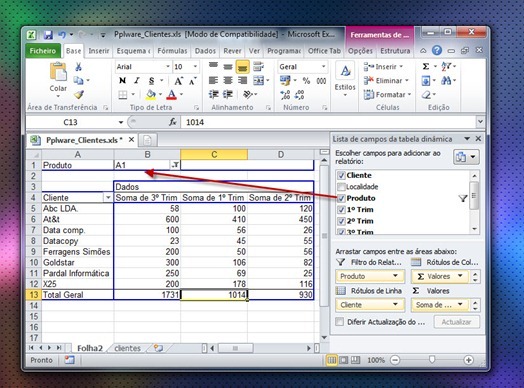Click the Help question mark icon
The height and width of the screenshot is (388, 524).
click(x=437, y=51)
